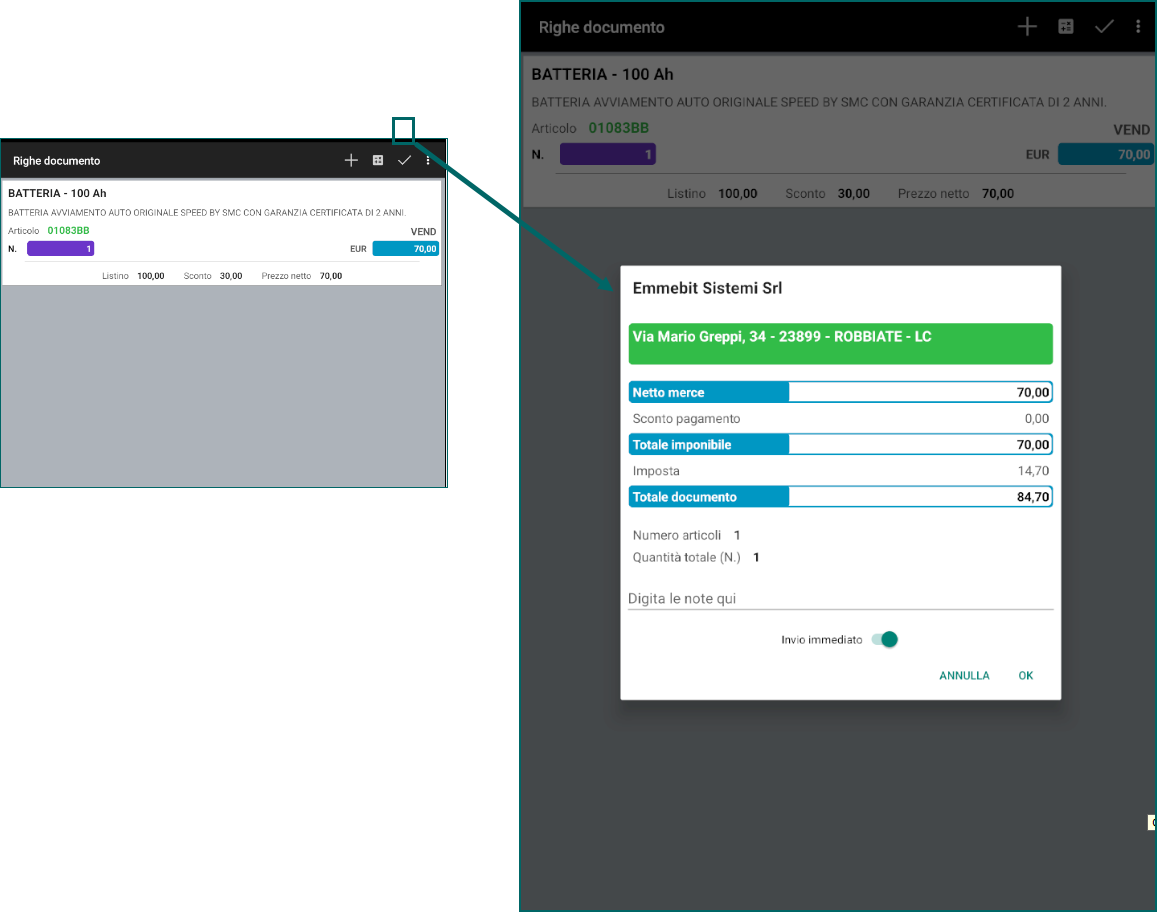Click the Righe documento title in the small window
The image size is (1157, 912).
(56, 160)
